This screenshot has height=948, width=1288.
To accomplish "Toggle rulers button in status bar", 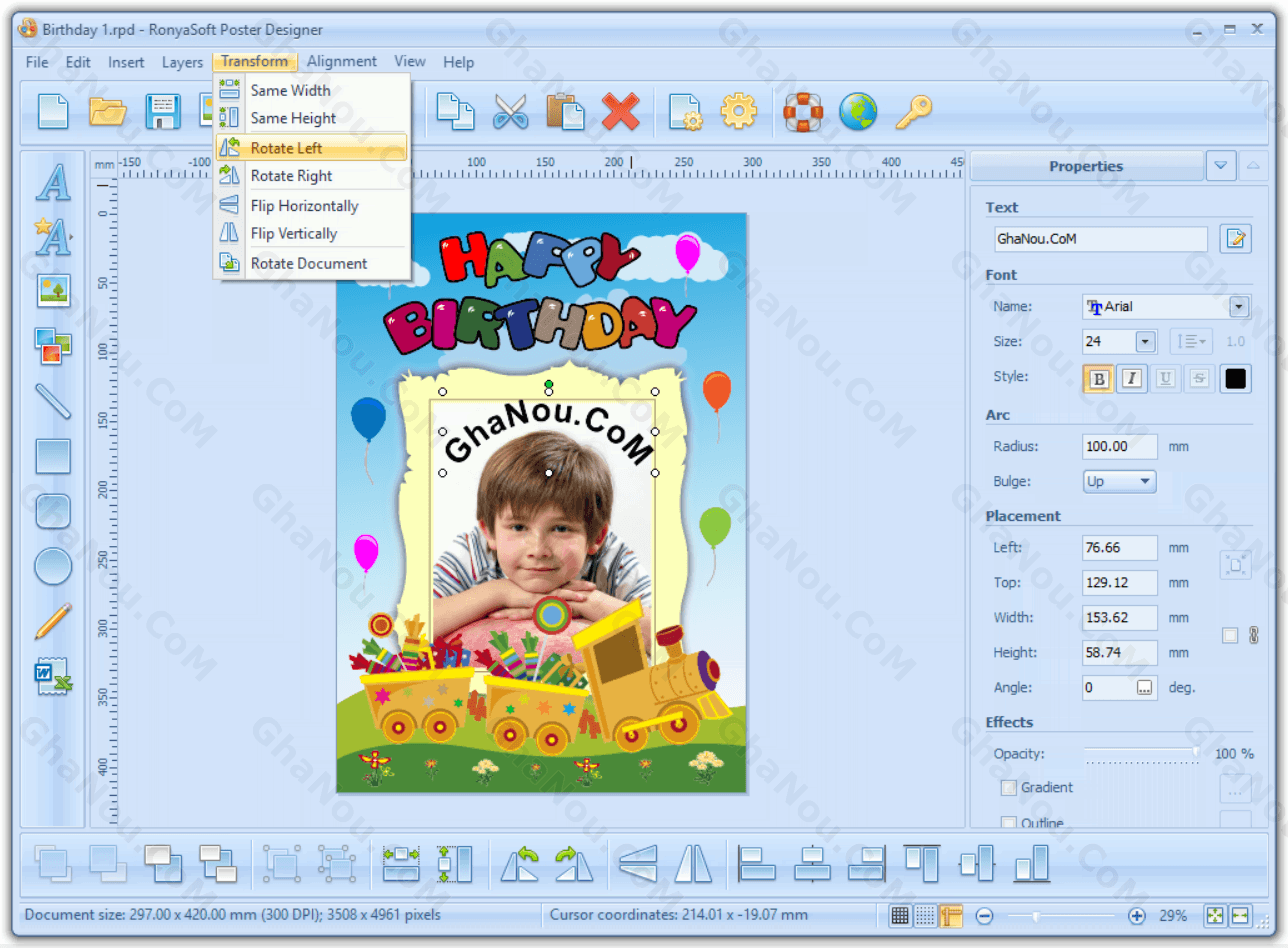I will (x=951, y=915).
